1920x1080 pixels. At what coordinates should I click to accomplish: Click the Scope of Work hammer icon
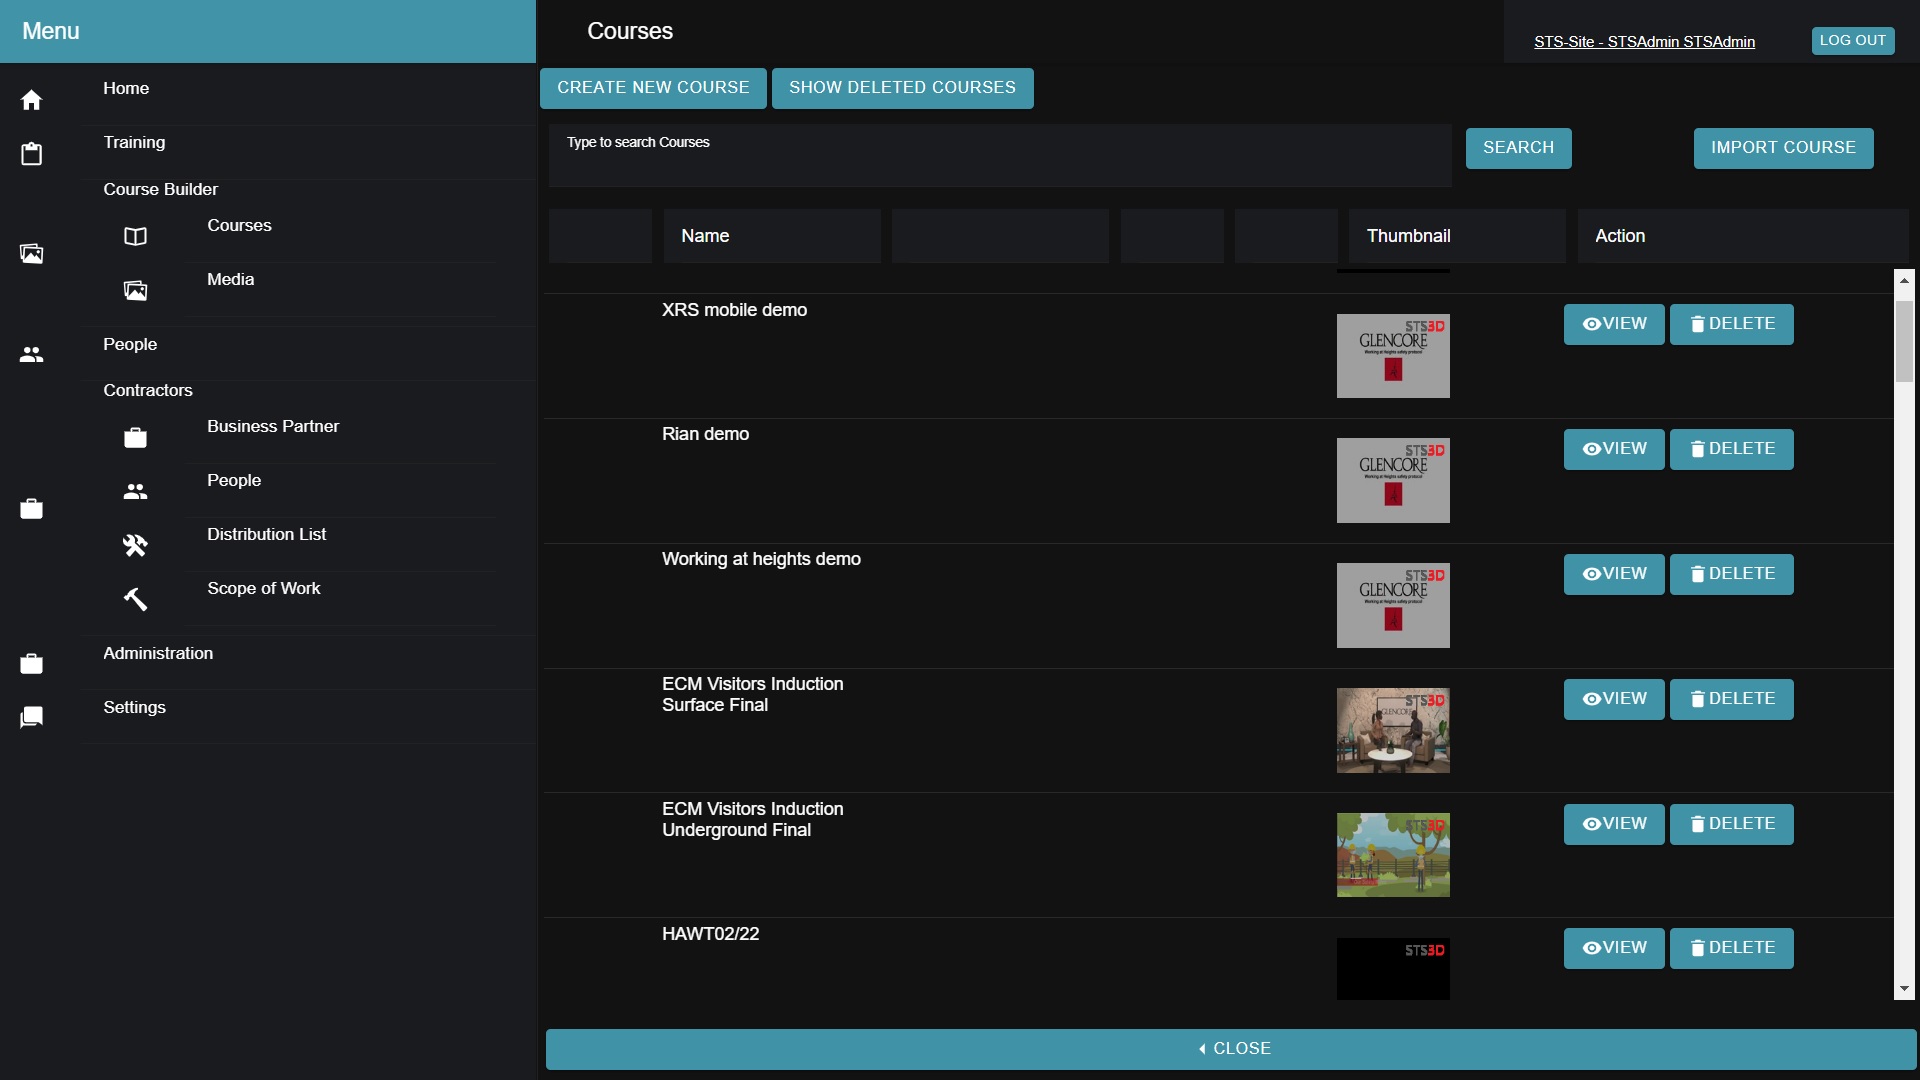[135, 599]
